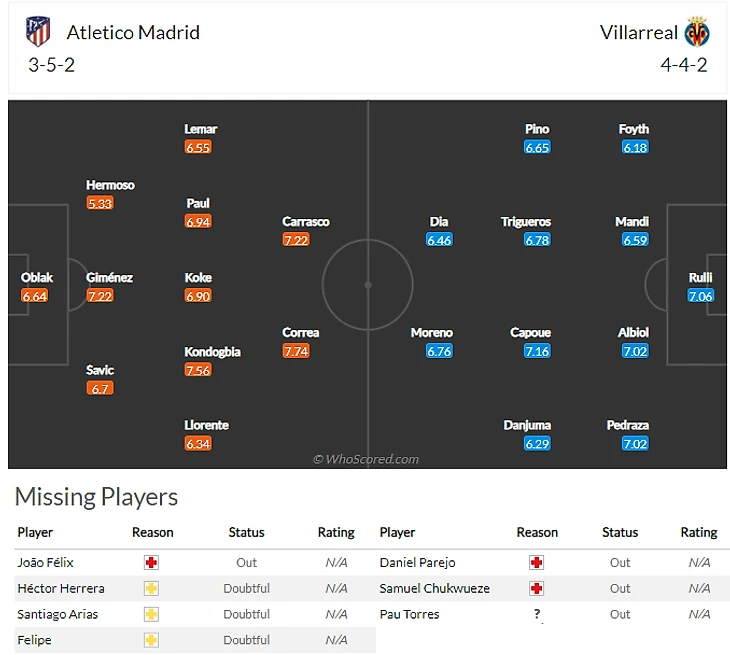Open Kondogbia's player profile

click(212, 351)
